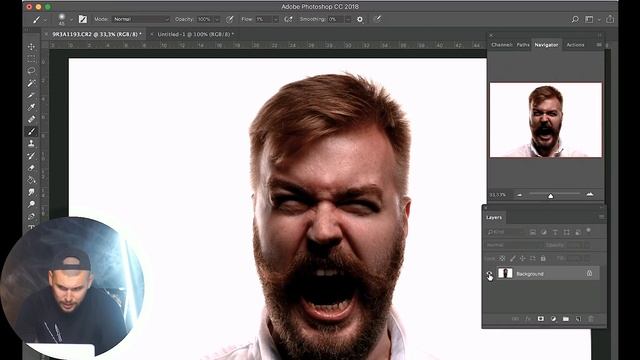The height and width of the screenshot is (360, 640).
Task: Select the Eraser tool
Action: (31, 168)
